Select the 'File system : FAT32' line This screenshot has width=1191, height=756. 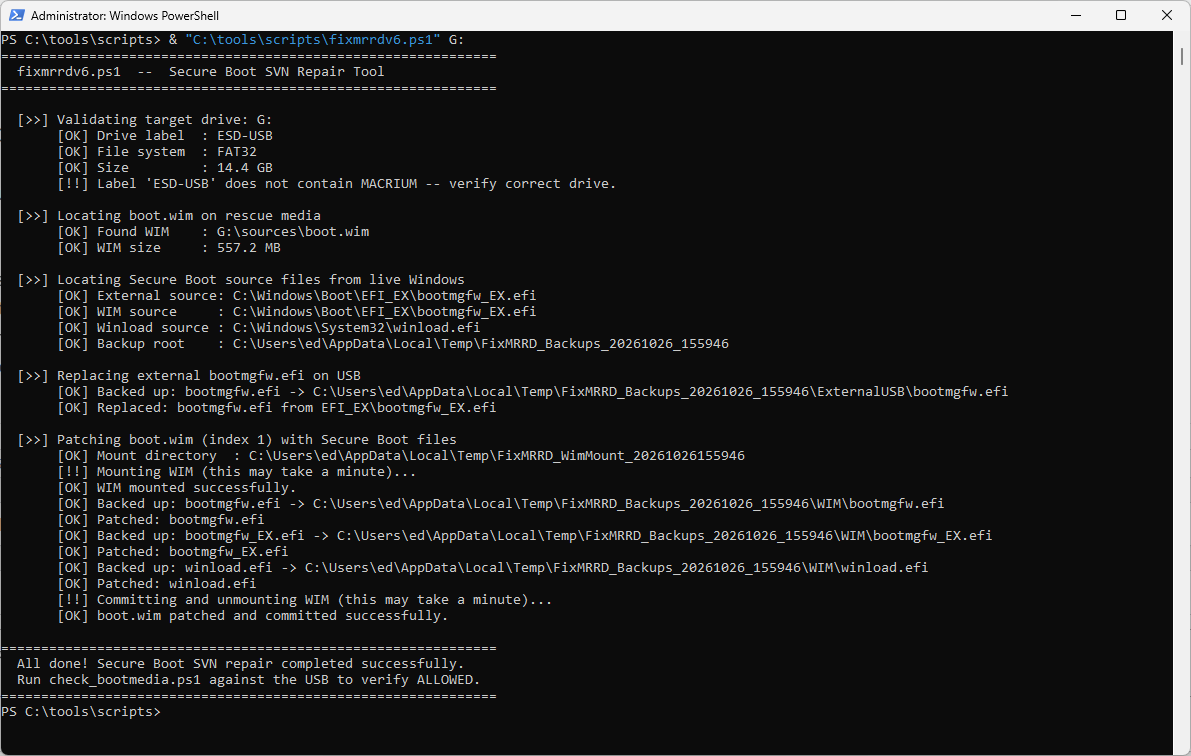157,151
